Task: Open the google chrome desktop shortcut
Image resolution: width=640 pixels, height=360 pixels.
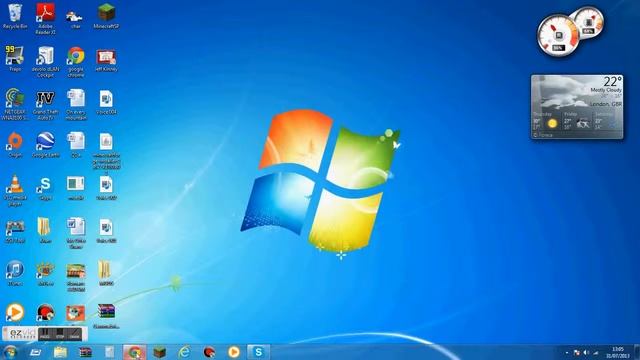Action: 76,61
